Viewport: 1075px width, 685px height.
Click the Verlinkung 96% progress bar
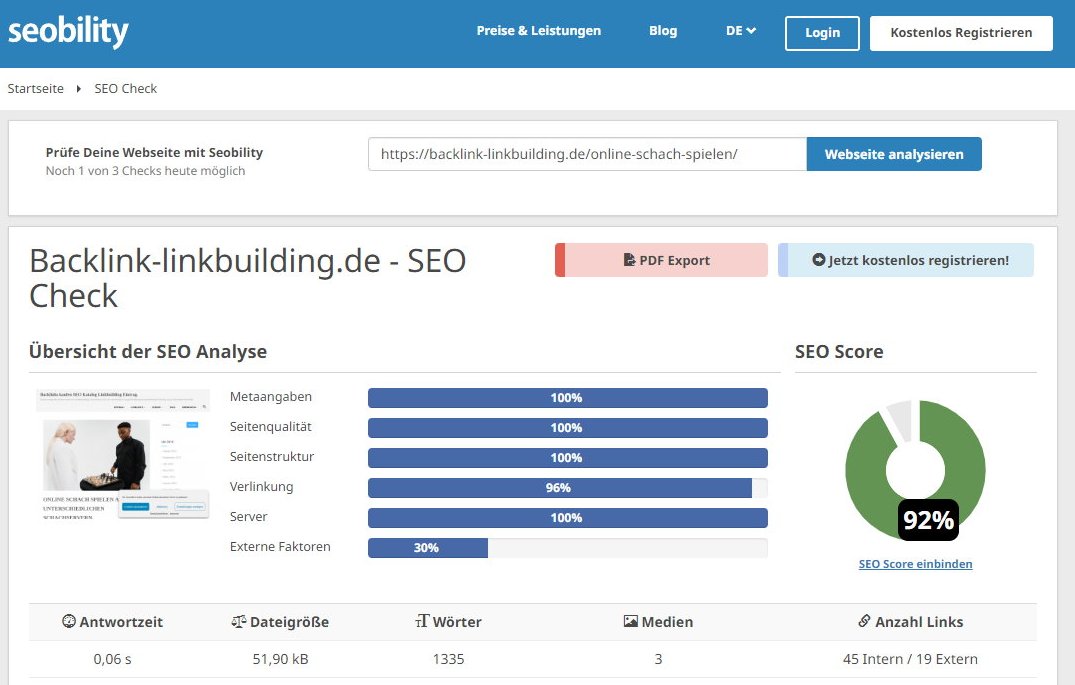coord(567,488)
